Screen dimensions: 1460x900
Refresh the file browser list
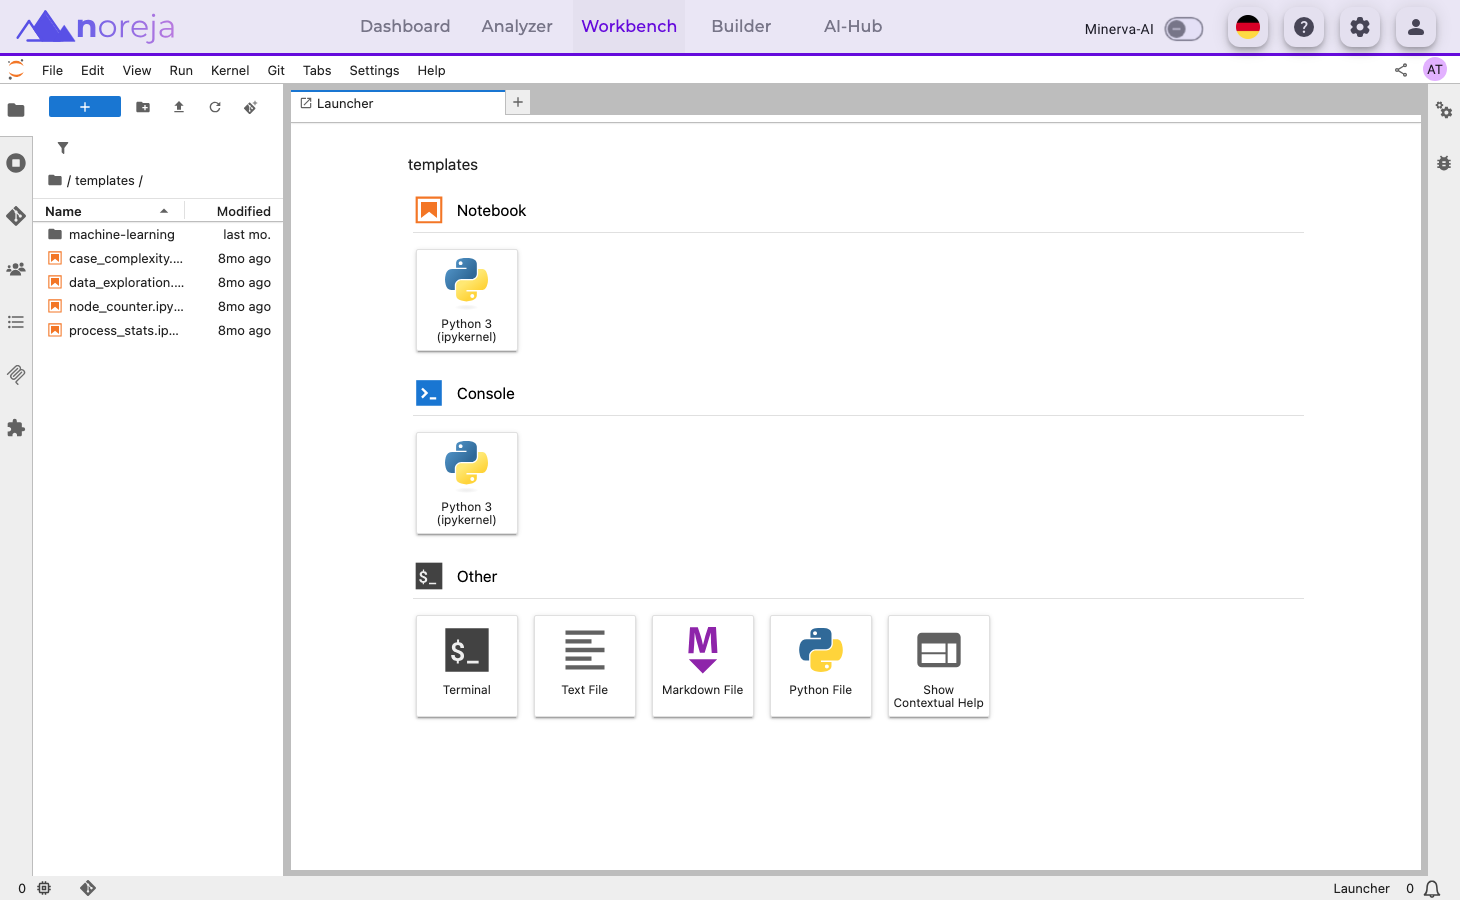pos(215,107)
